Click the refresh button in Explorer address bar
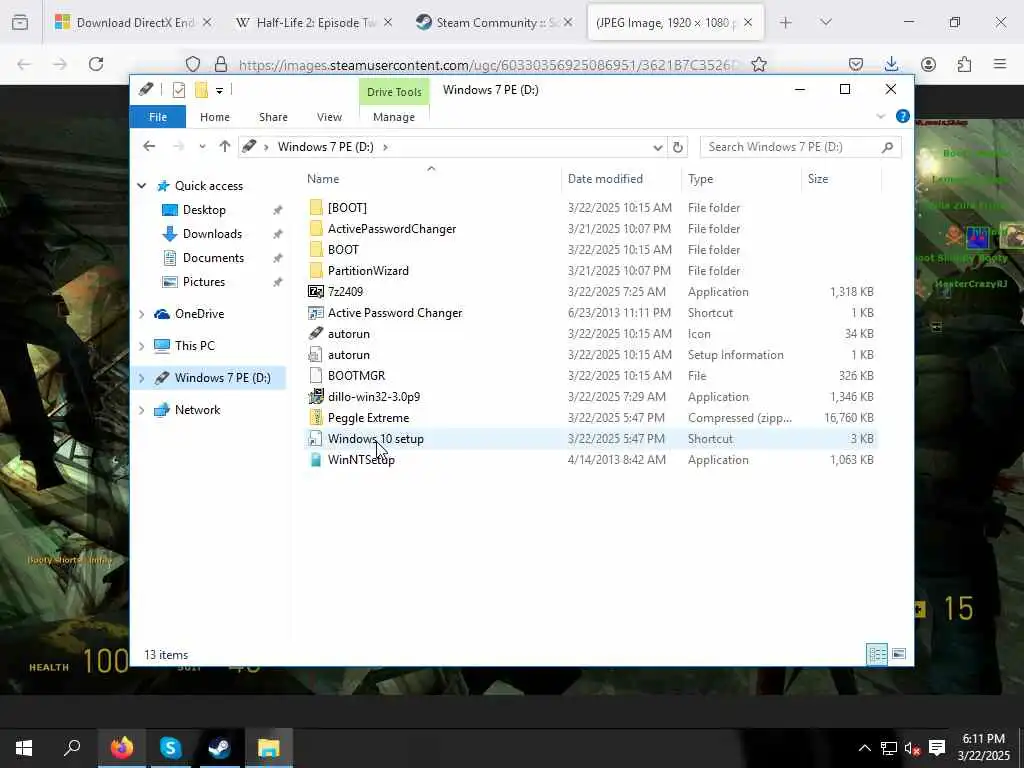The height and width of the screenshot is (768, 1024). pos(678,147)
